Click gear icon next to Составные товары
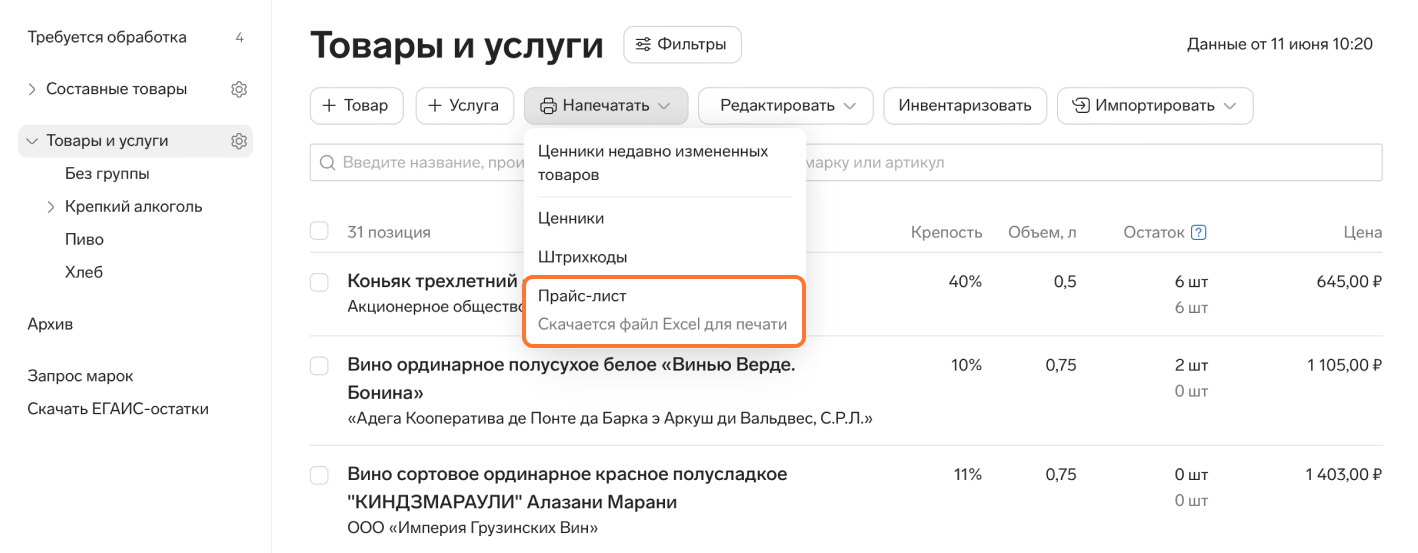 pyautogui.click(x=239, y=89)
